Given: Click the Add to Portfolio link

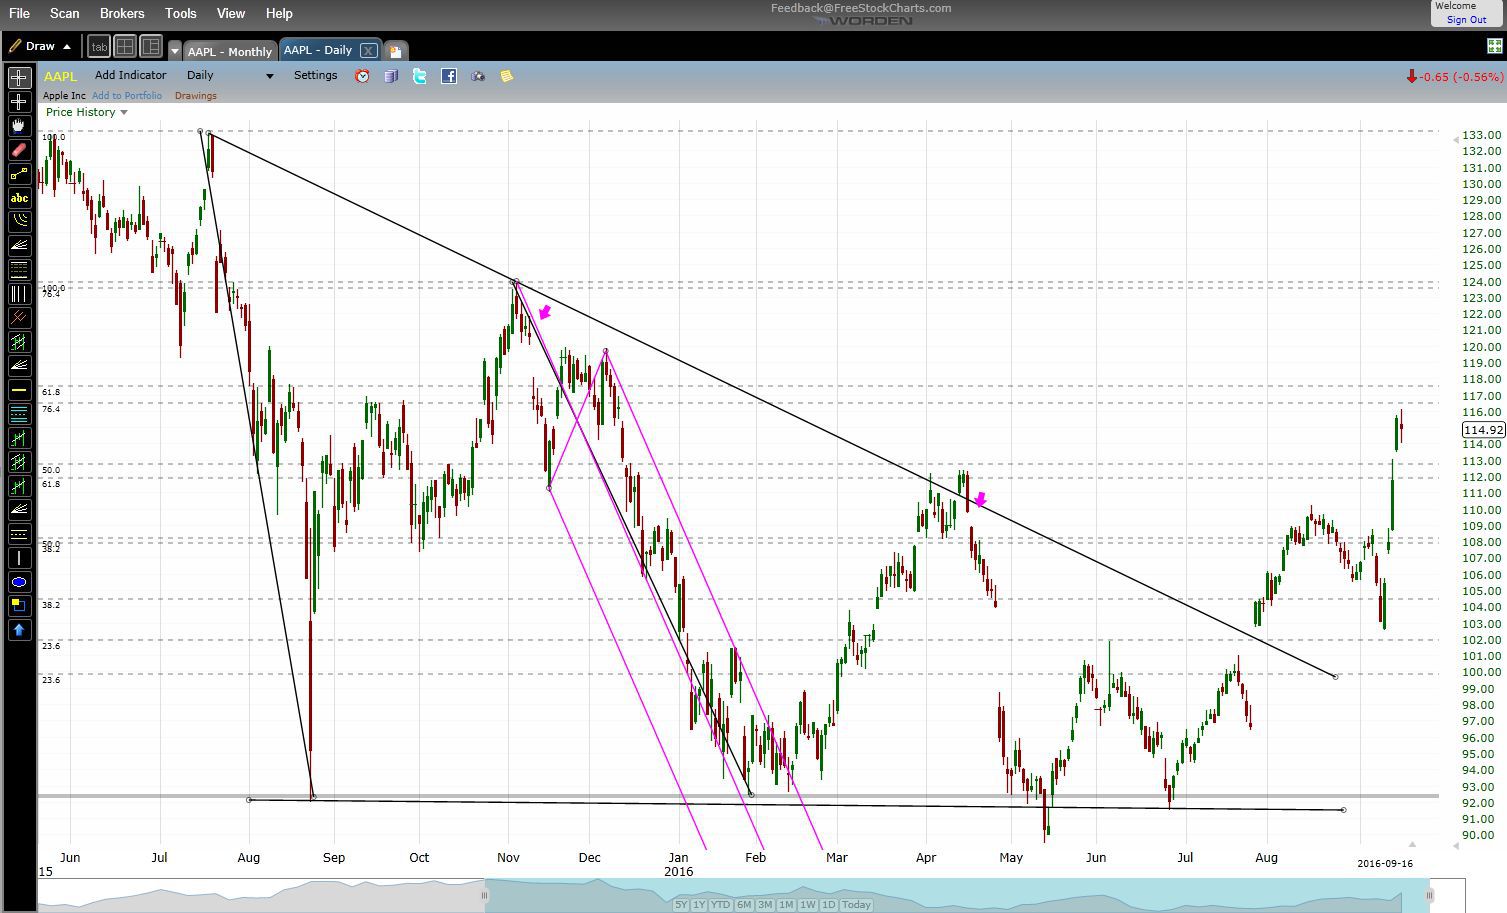Looking at the screenshot, I should (x=127, y=96).
